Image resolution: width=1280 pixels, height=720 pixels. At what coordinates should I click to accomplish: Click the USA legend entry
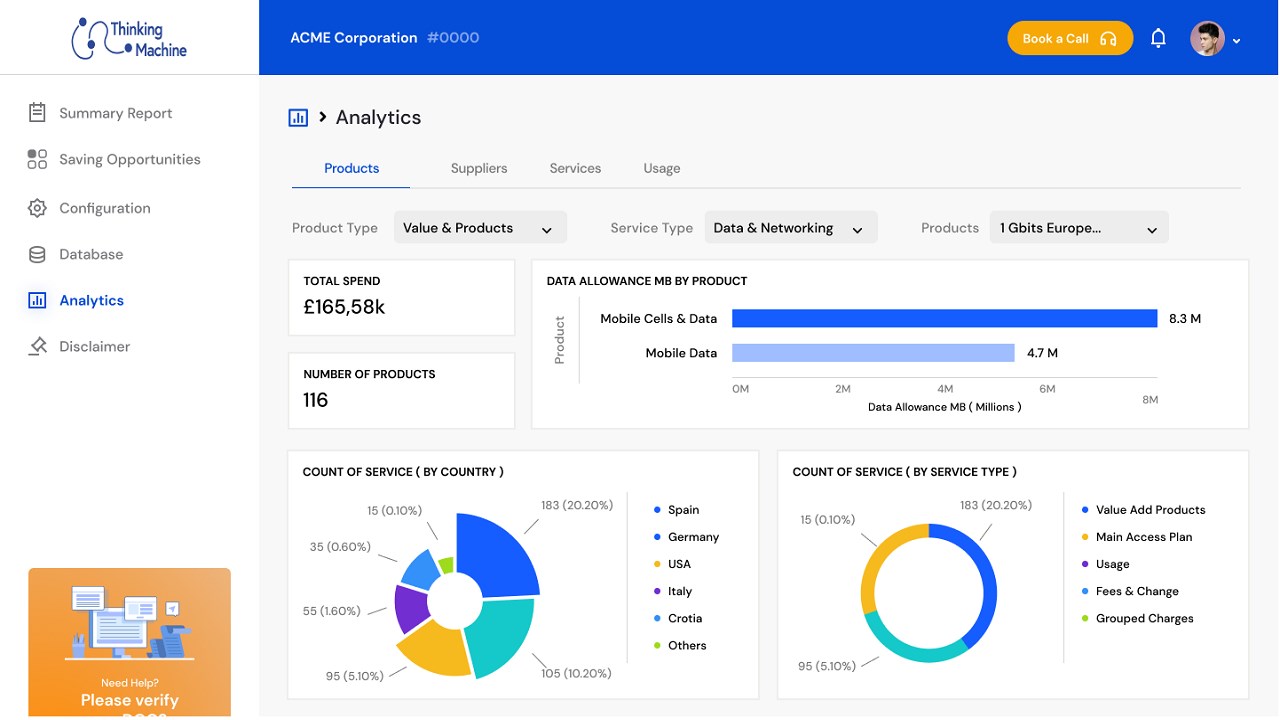(x=672, y=564)
